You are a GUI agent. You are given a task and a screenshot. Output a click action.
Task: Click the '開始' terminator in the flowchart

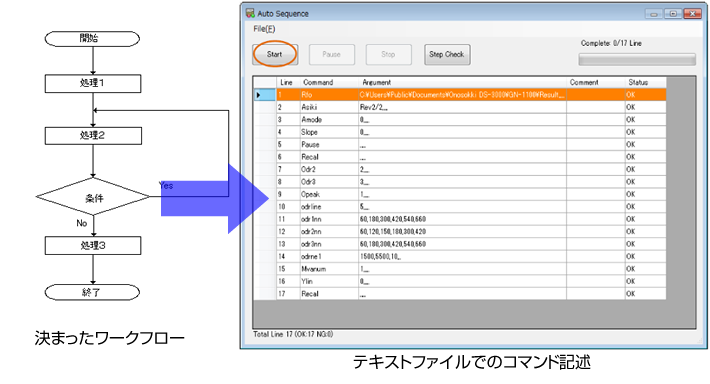pos(92,39)
